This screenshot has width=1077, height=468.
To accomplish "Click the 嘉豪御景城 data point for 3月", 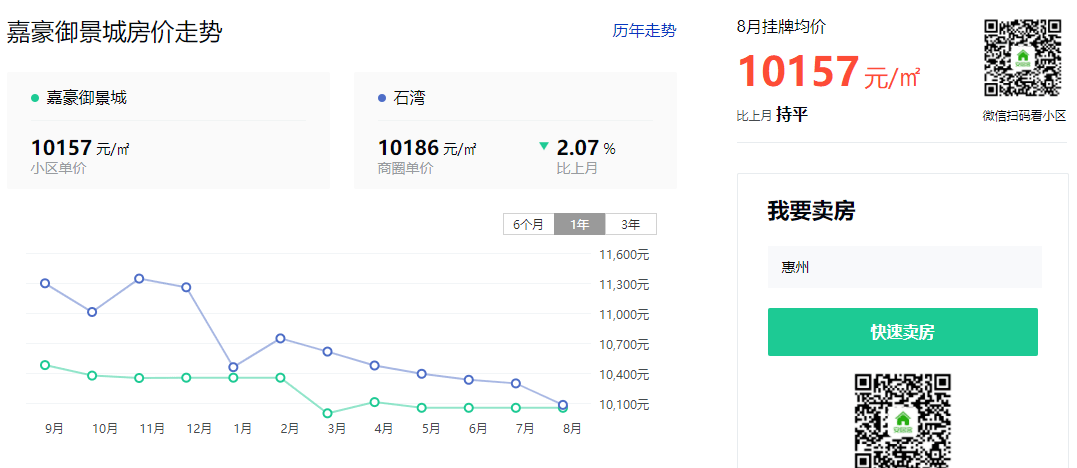I will point(327,413).
